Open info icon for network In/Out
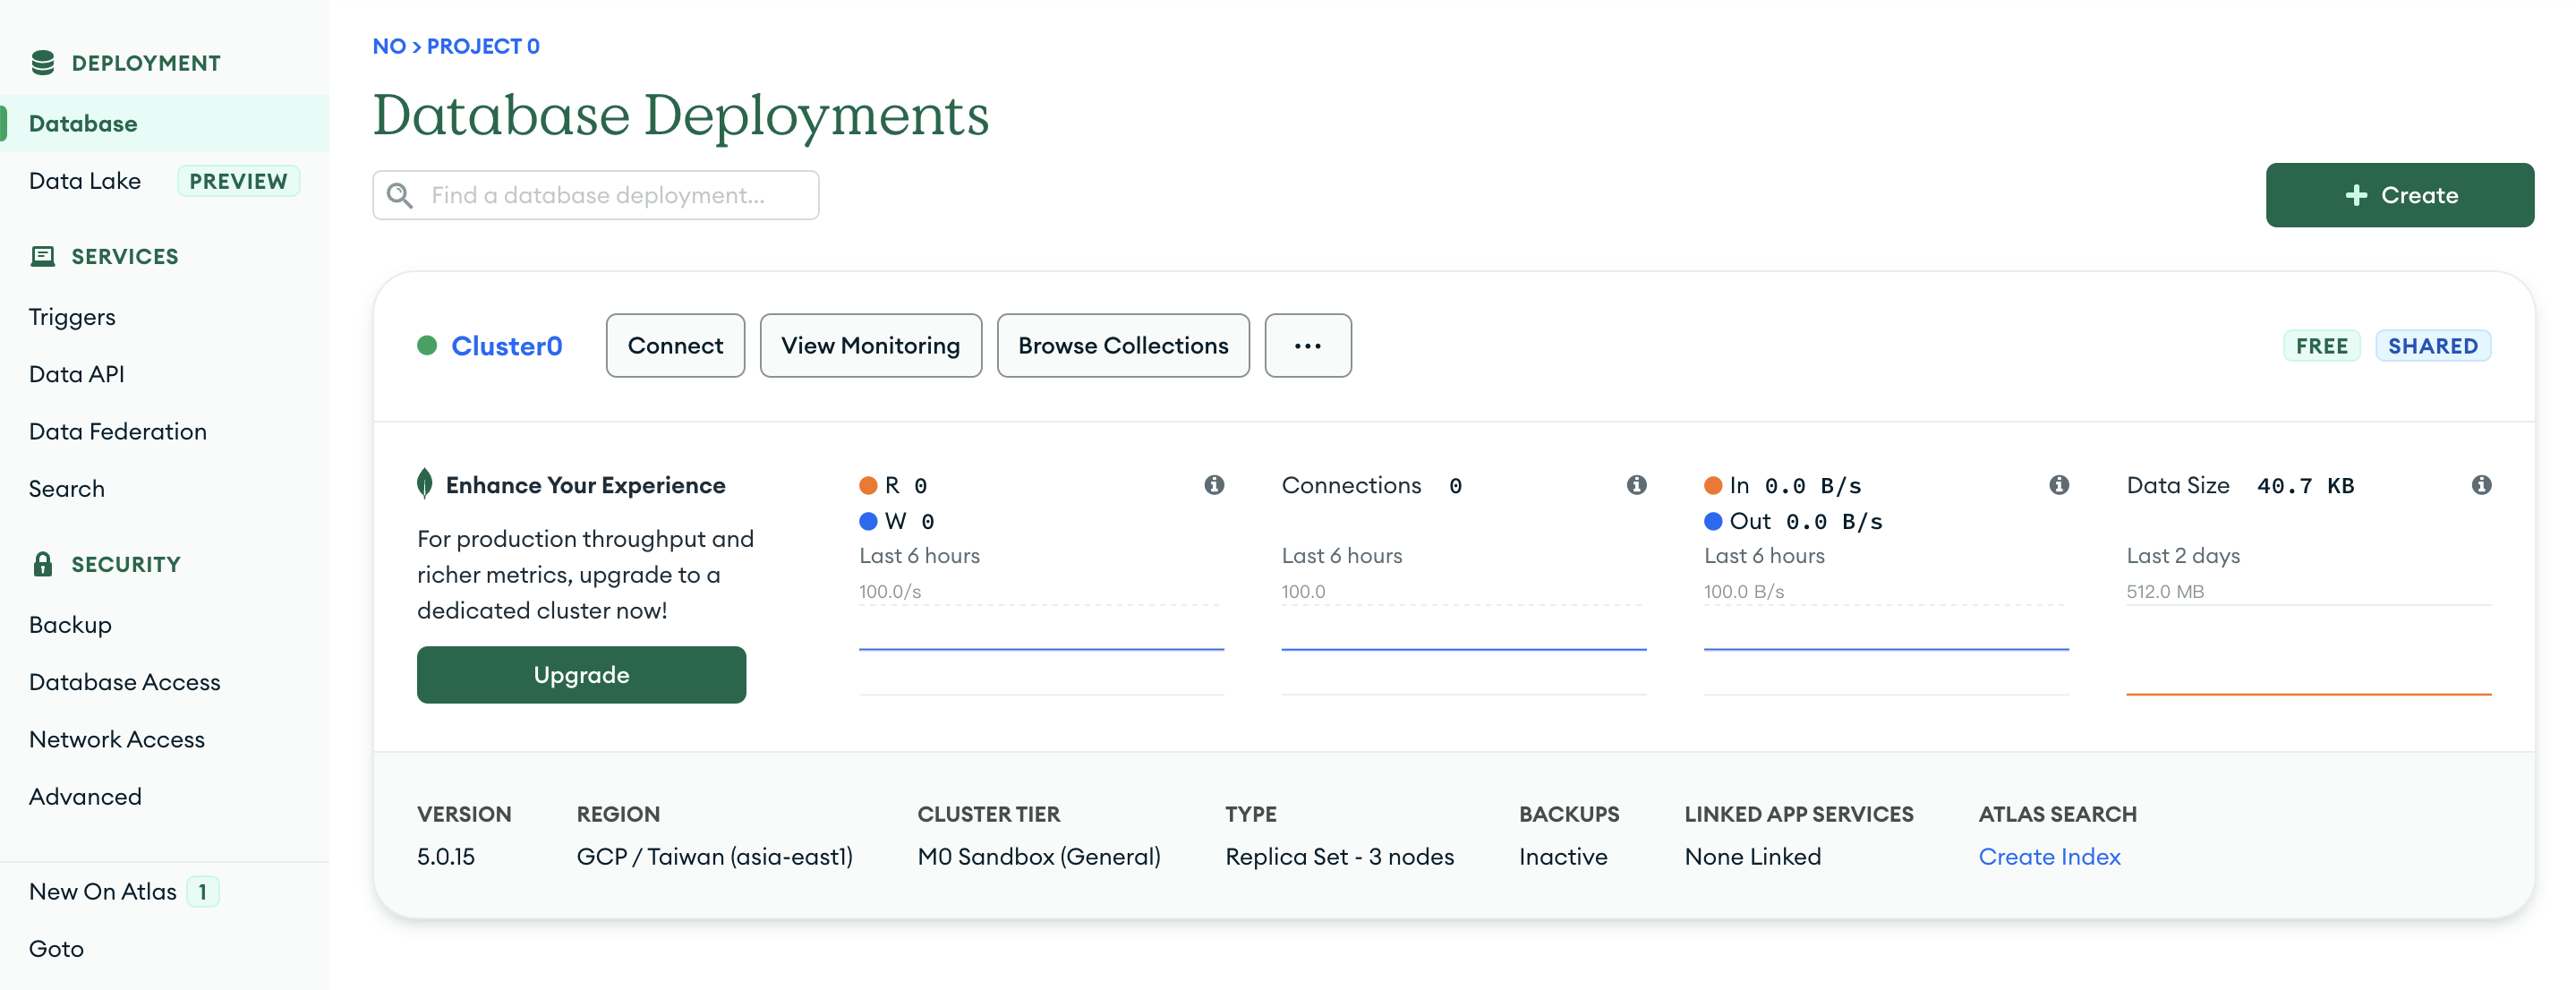Image resolution: width=2576 pixels, height=990 pixels. 2059,485
